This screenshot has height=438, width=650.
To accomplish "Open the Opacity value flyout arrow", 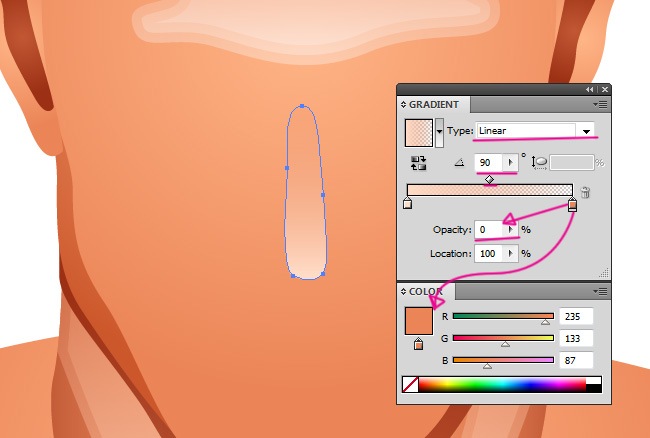I will click(x=511, y=230).
